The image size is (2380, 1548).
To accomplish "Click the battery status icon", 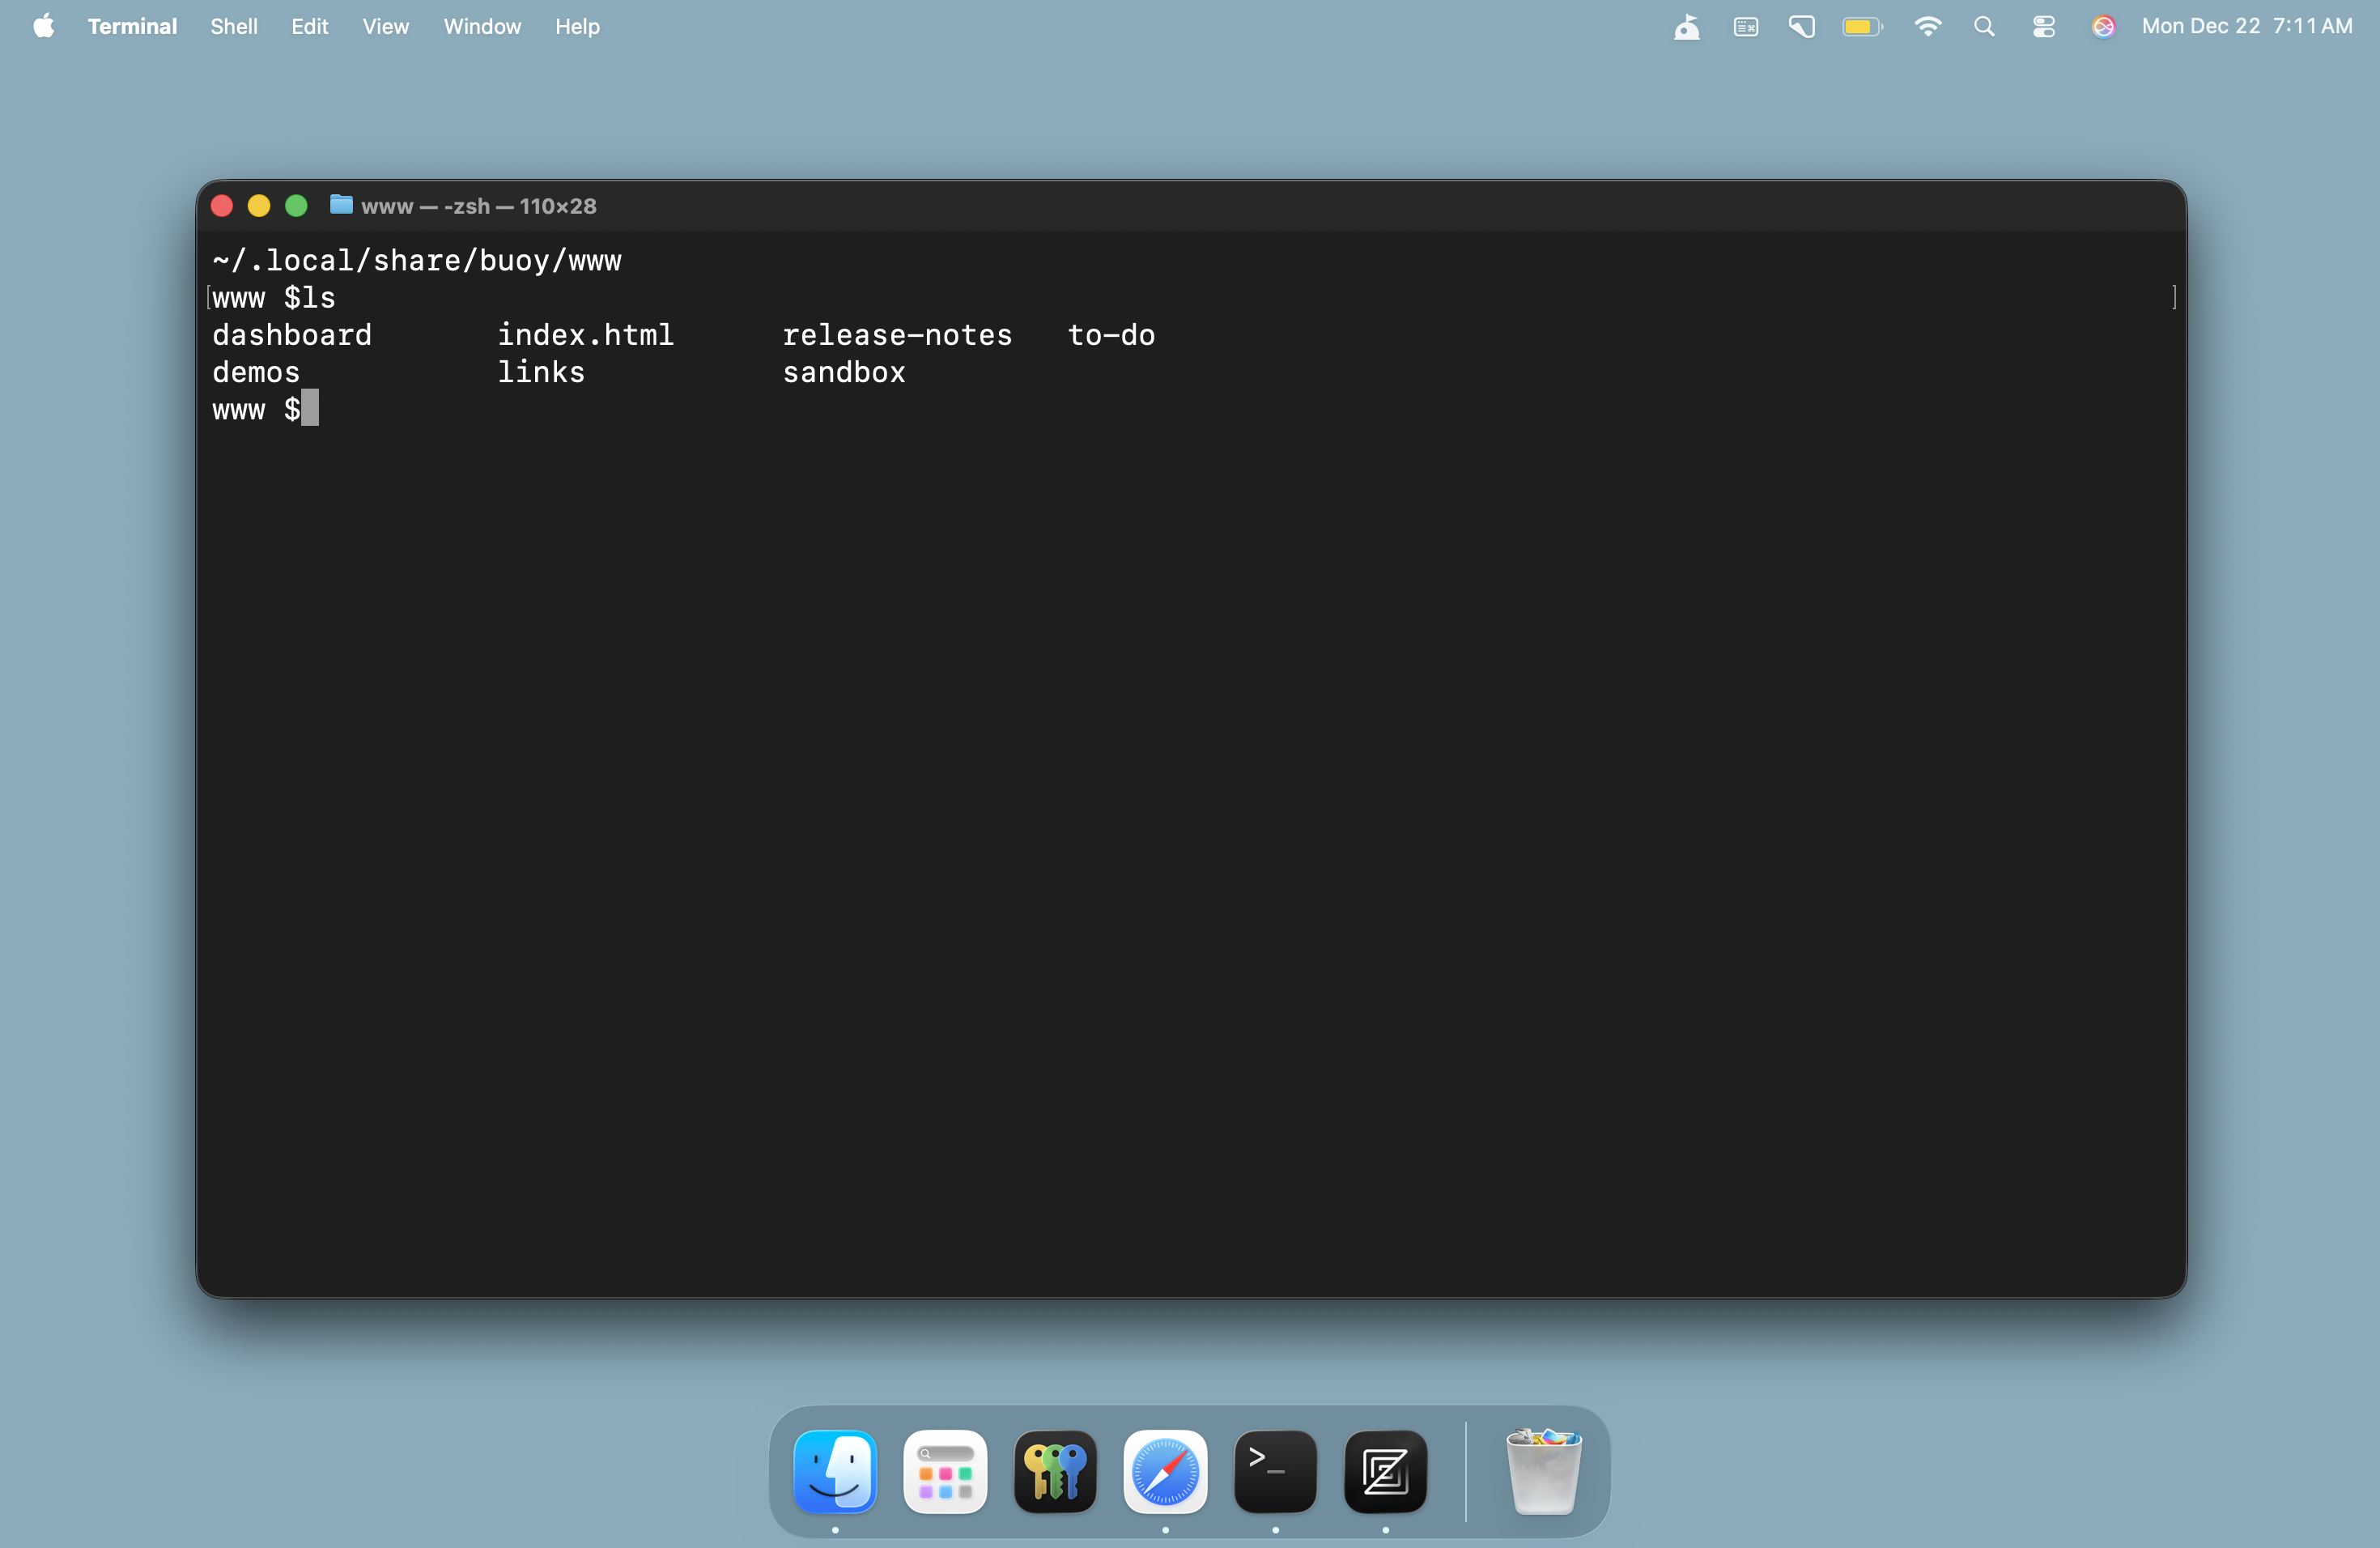I will (1861, 27).
